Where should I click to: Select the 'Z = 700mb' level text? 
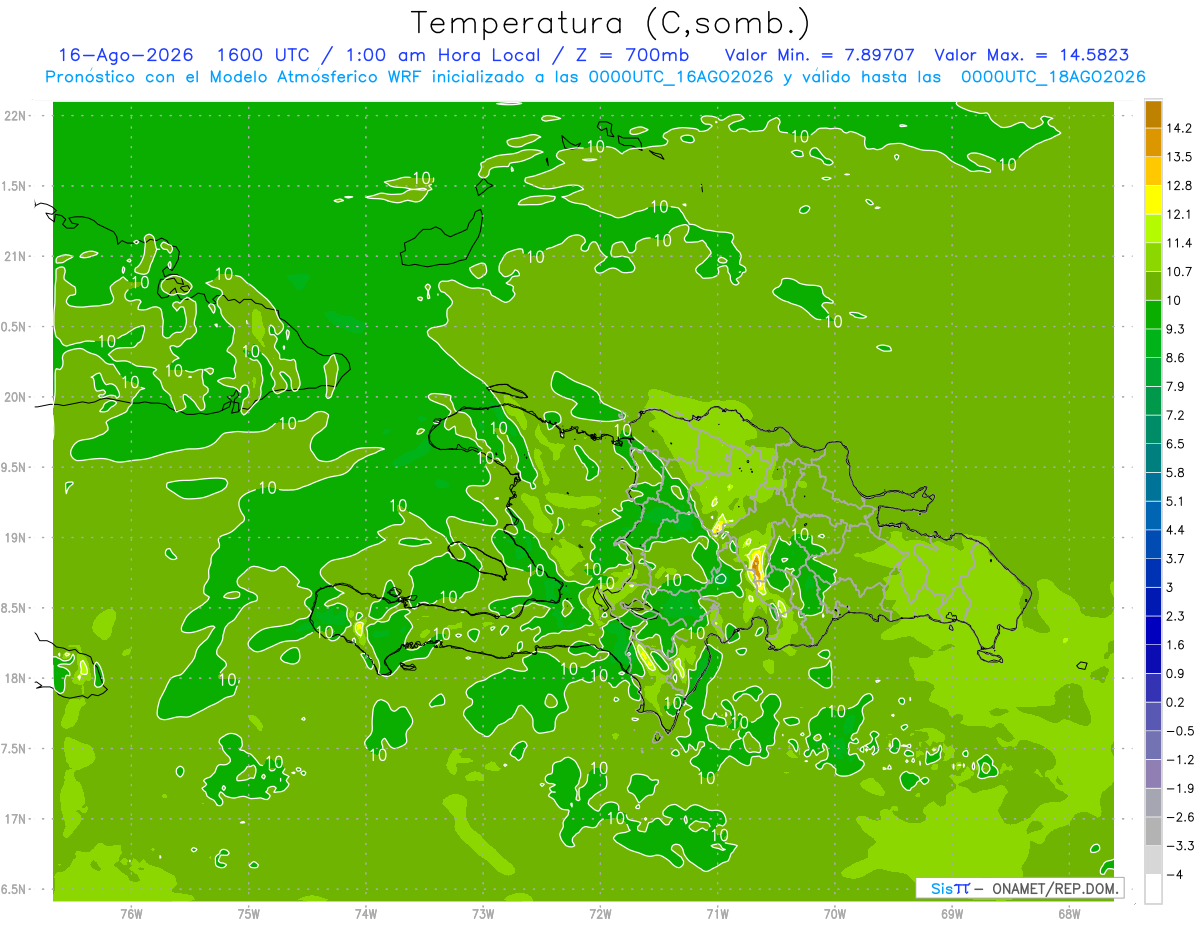tap(631, 55)
